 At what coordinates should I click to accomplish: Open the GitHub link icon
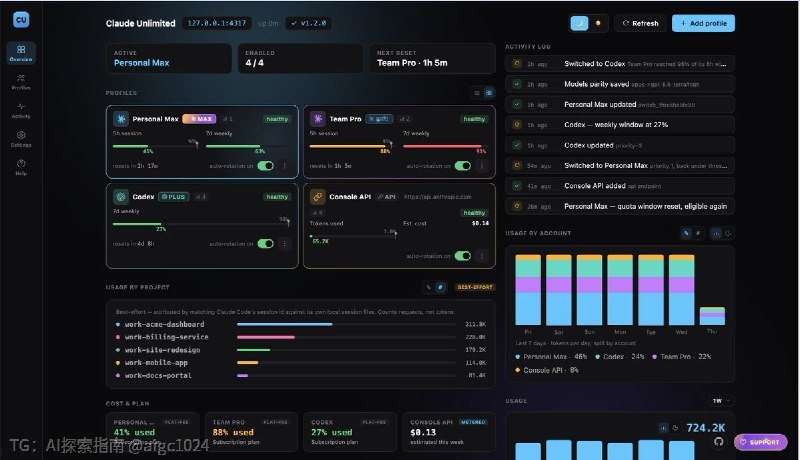point(718,442)
